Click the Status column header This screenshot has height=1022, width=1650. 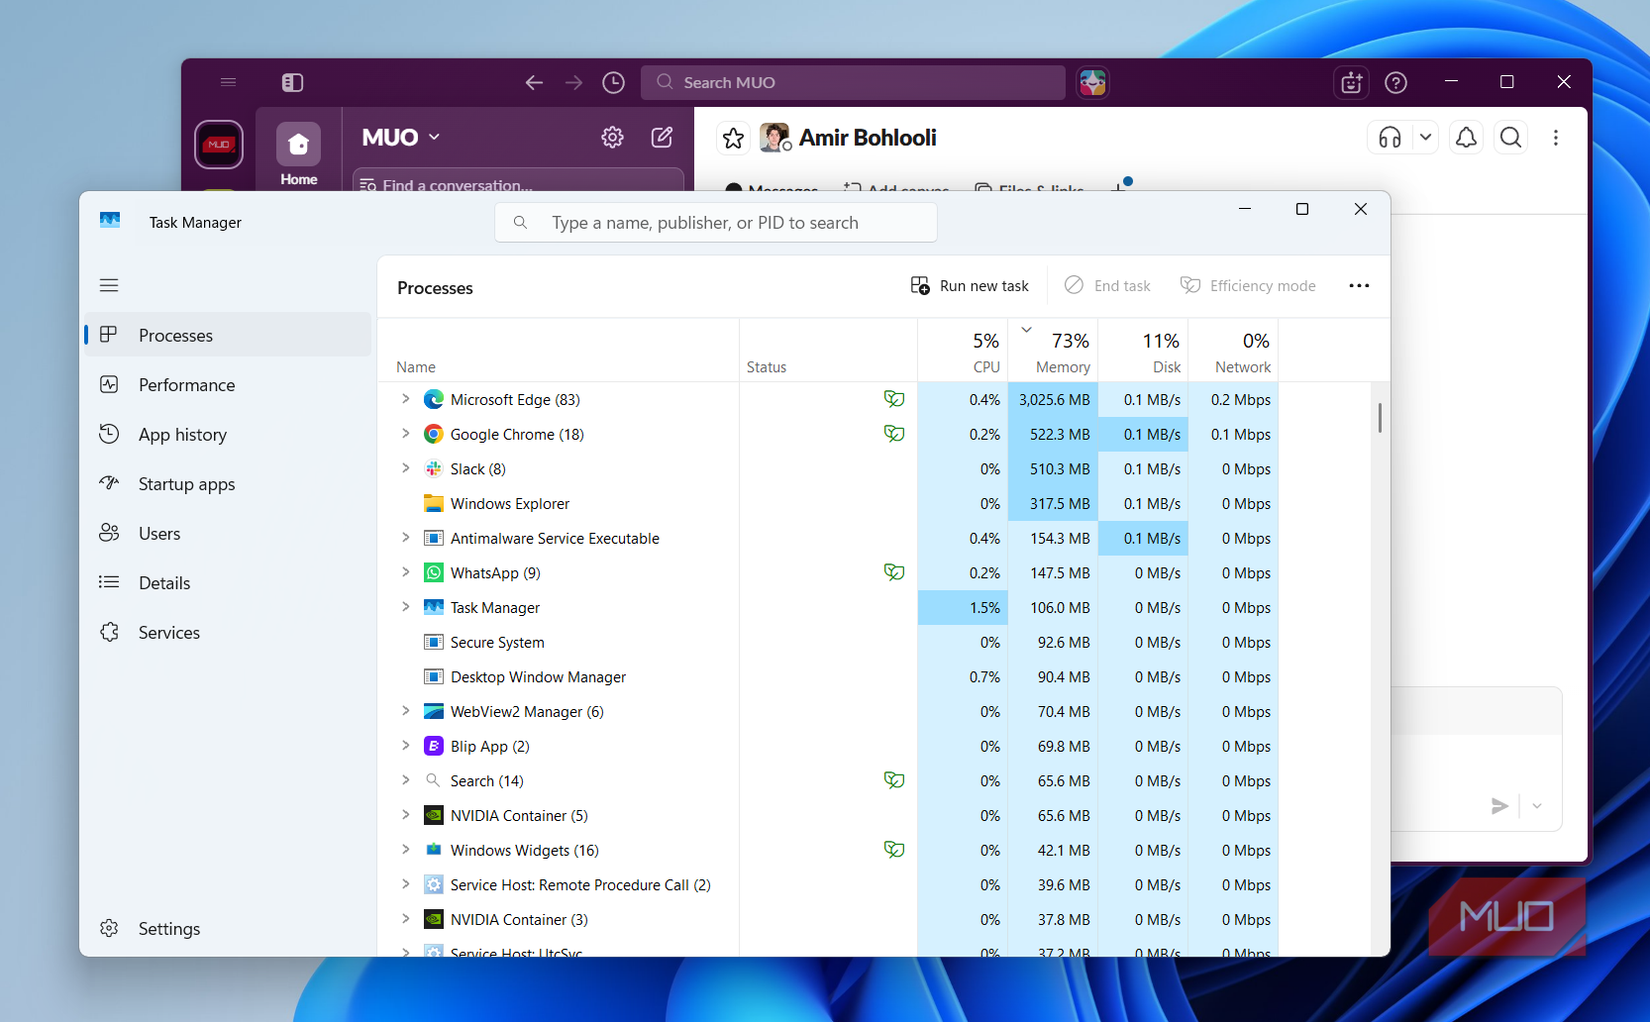[x=828, y=351]
